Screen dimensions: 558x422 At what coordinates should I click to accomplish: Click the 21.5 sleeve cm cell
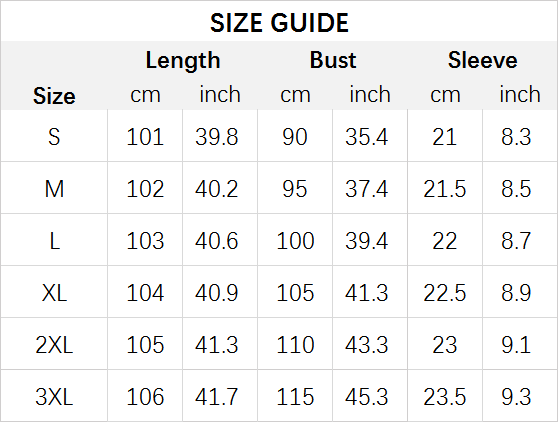point(445,189)
